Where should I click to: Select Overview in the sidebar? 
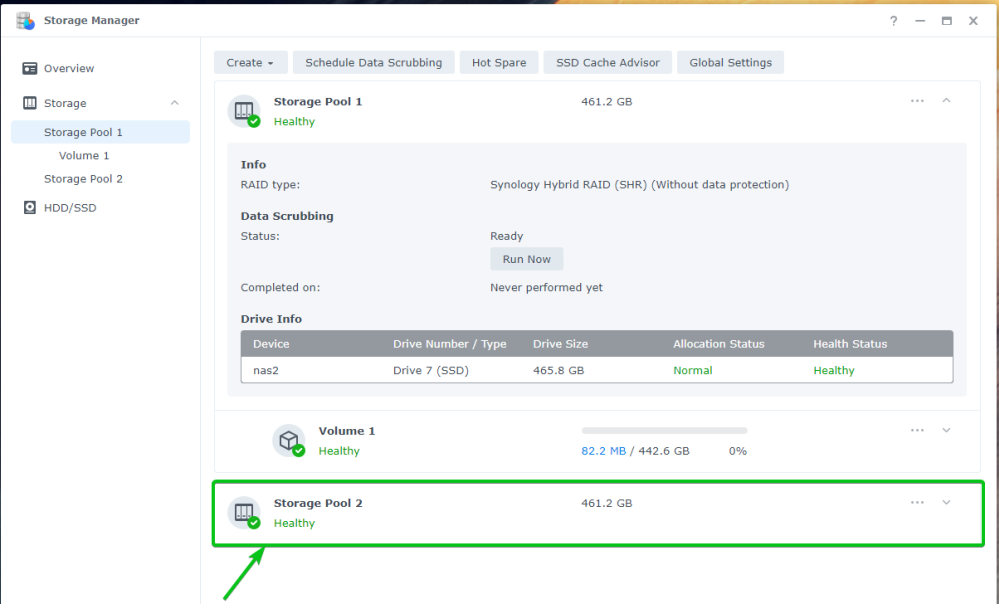point(69,68)
